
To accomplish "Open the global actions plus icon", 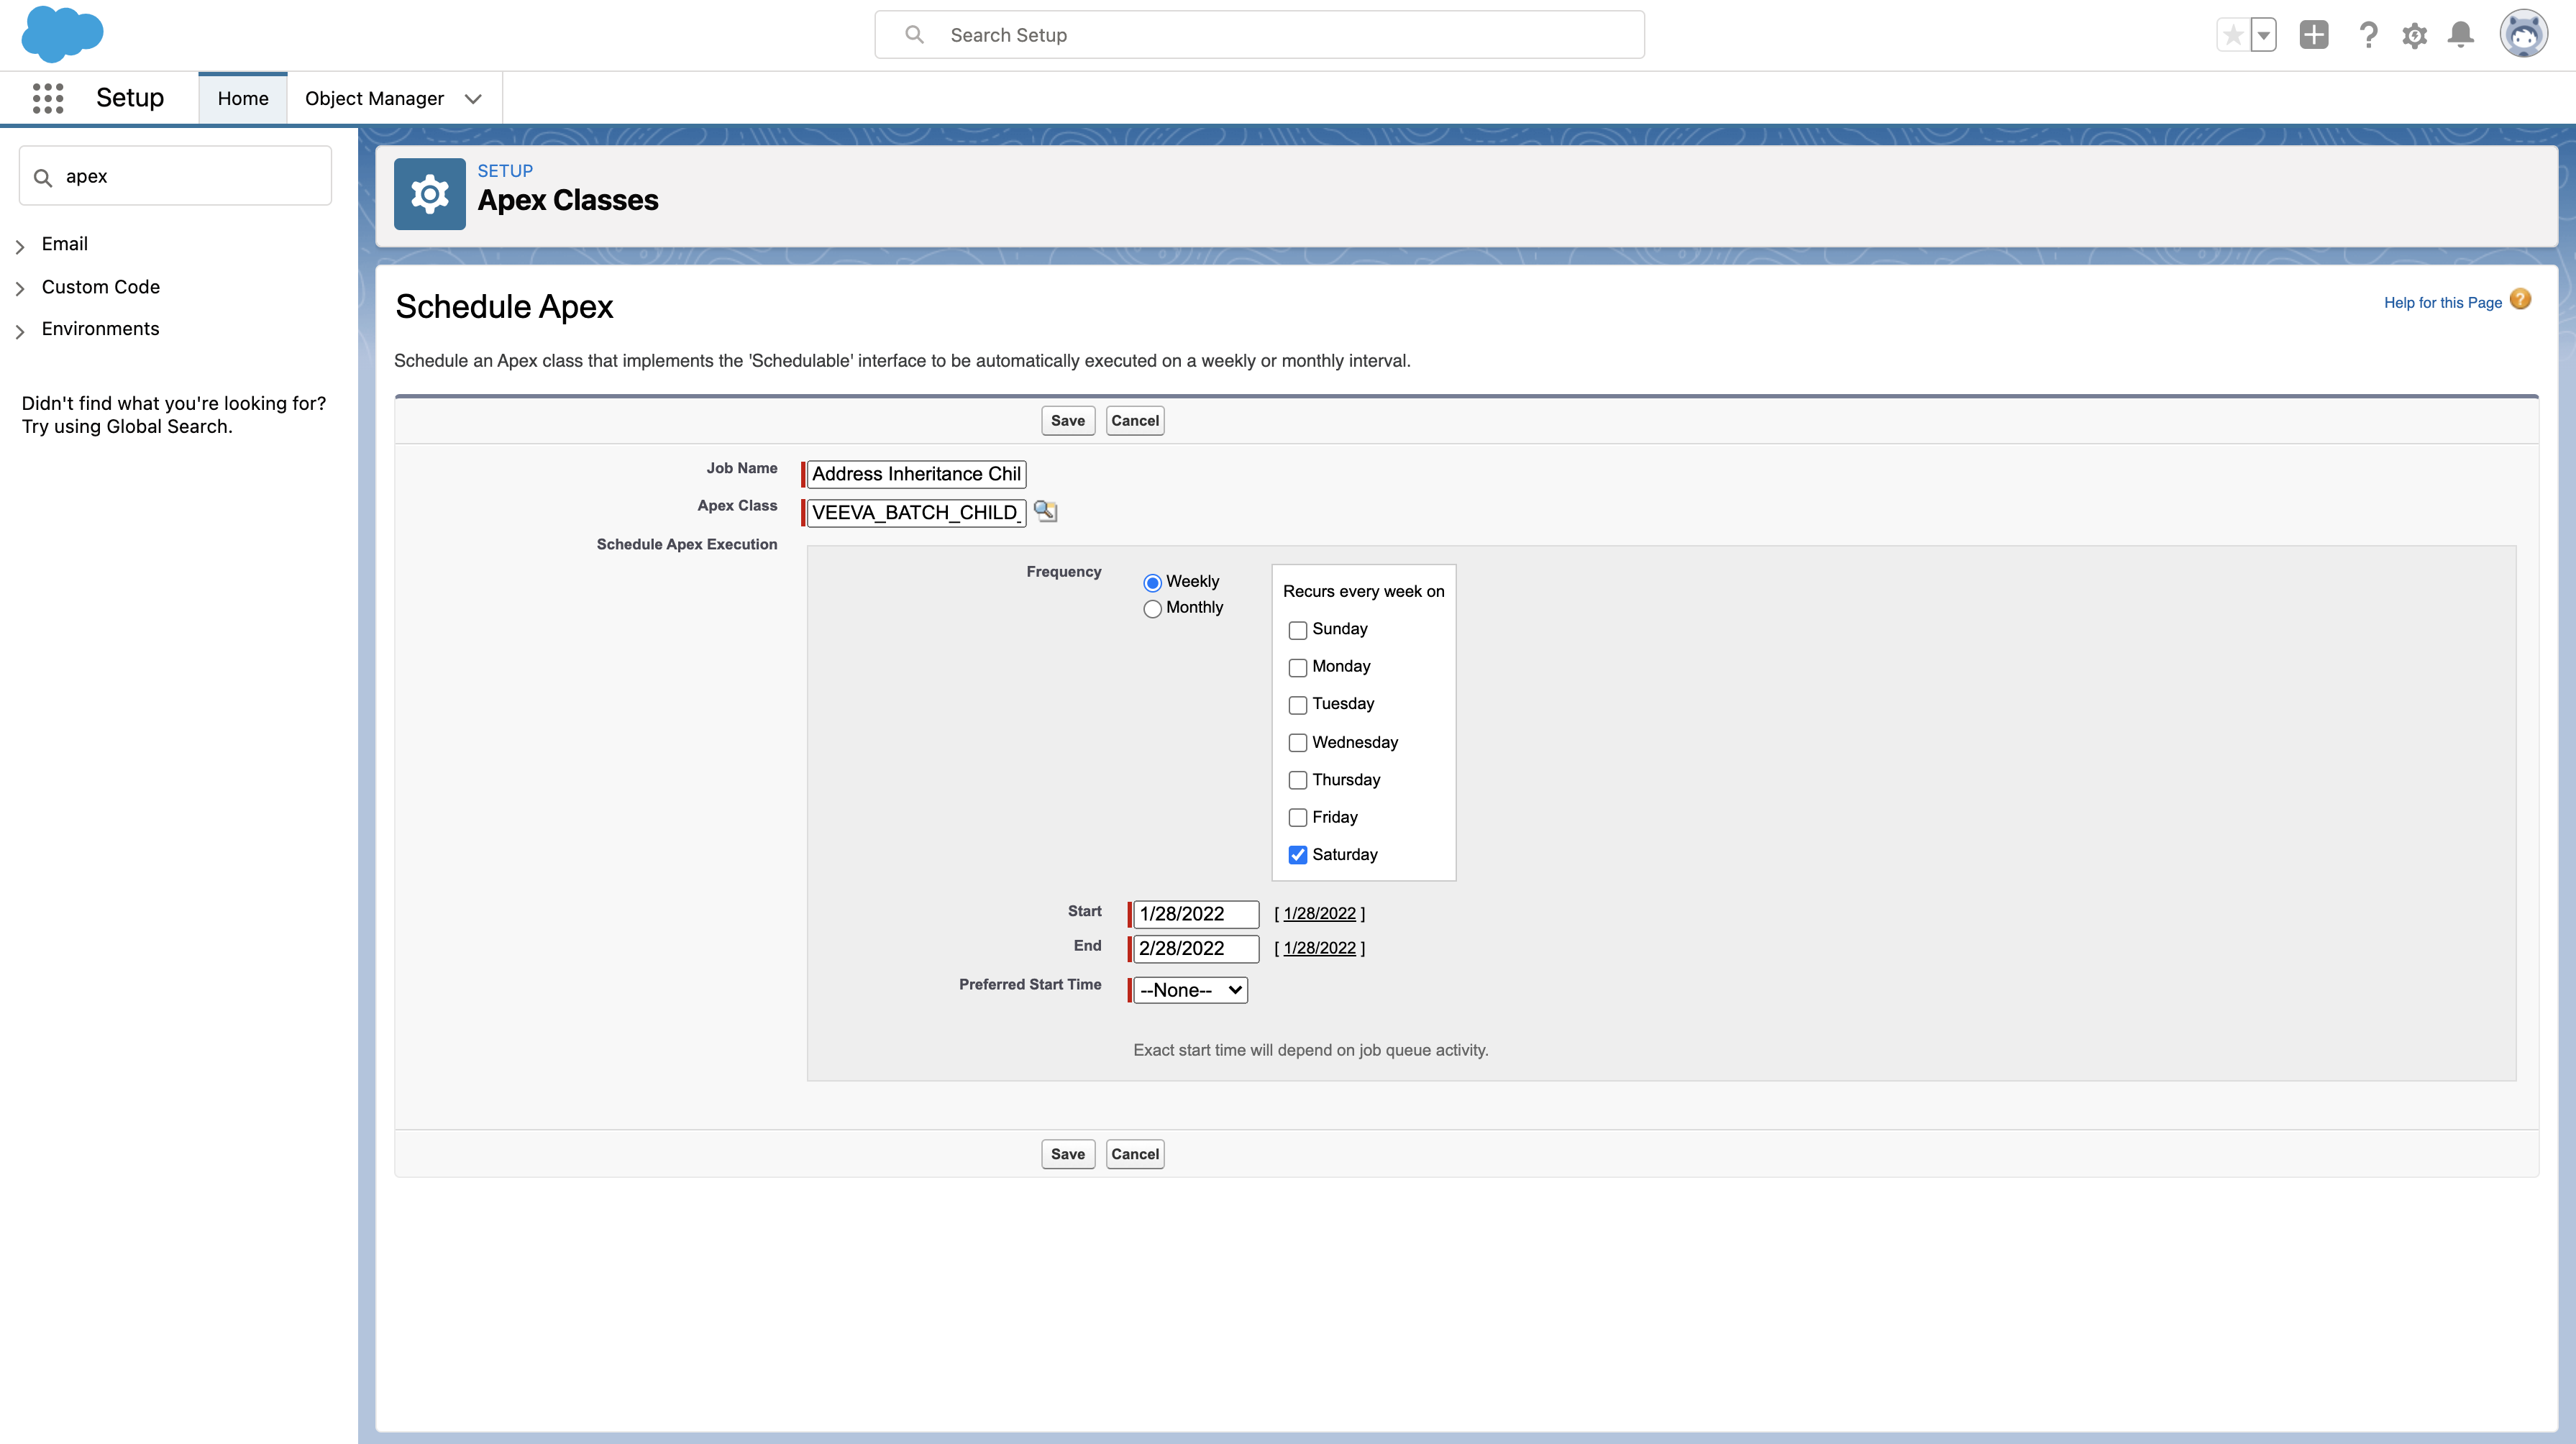I will 2313,35.
